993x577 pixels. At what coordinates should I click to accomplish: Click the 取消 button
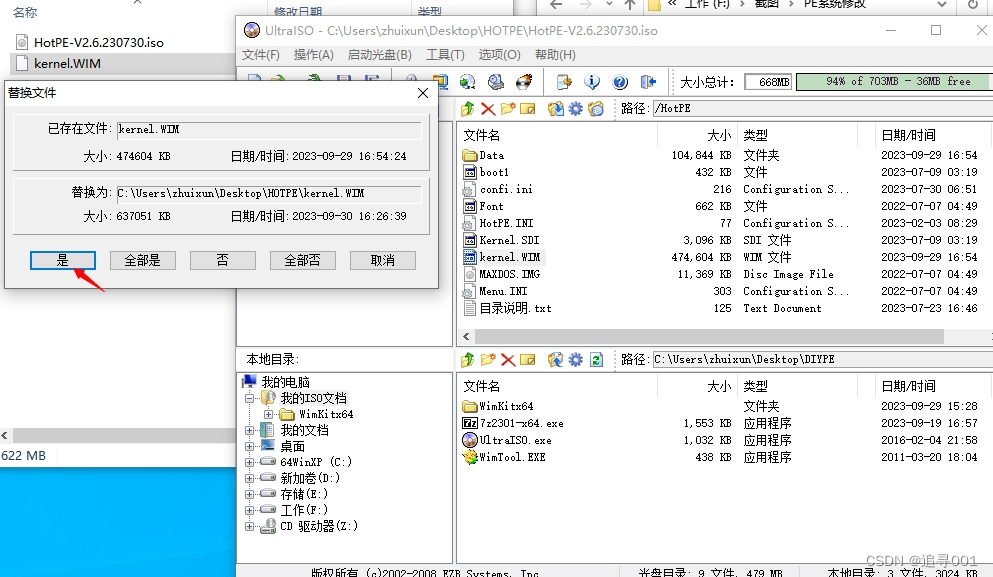pos(383,260)
